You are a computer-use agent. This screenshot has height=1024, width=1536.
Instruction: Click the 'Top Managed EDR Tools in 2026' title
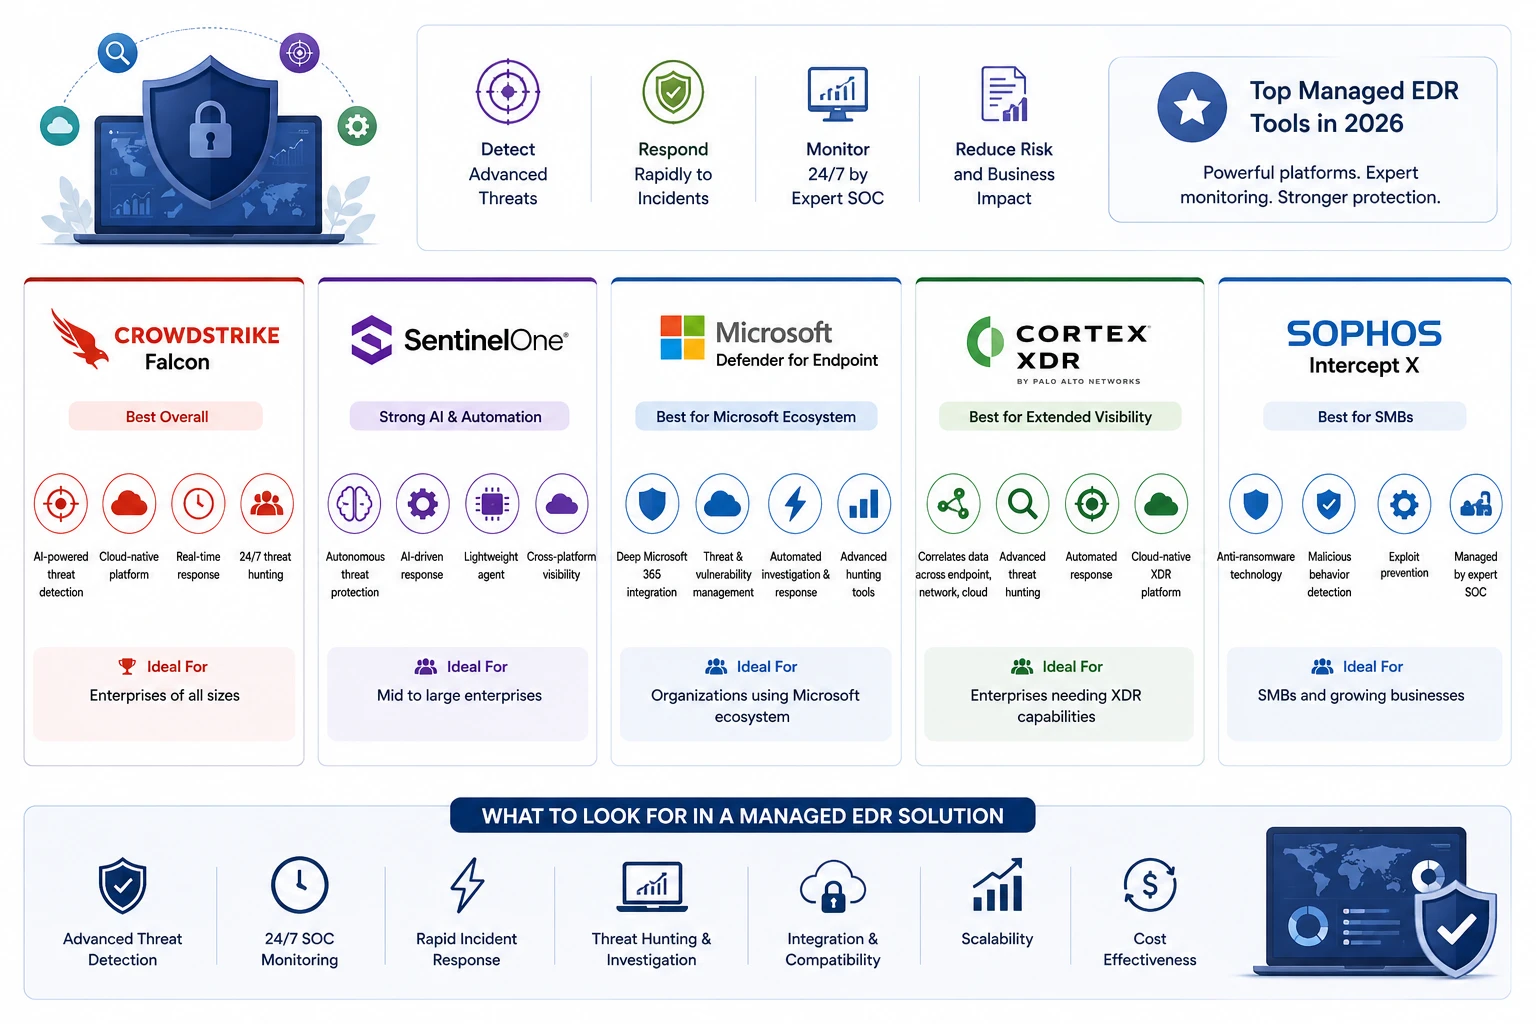1354,107
